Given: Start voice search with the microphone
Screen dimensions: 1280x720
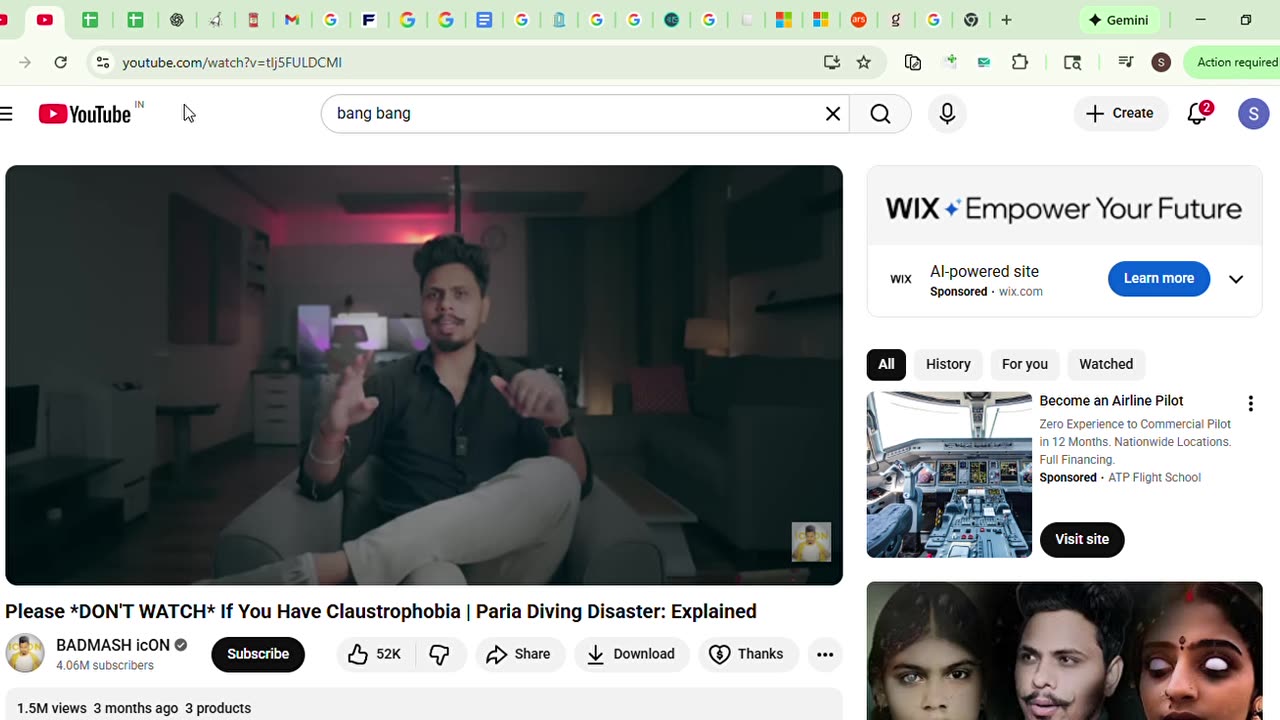Looking at the screenshot, I should click(x=947, y=114).
